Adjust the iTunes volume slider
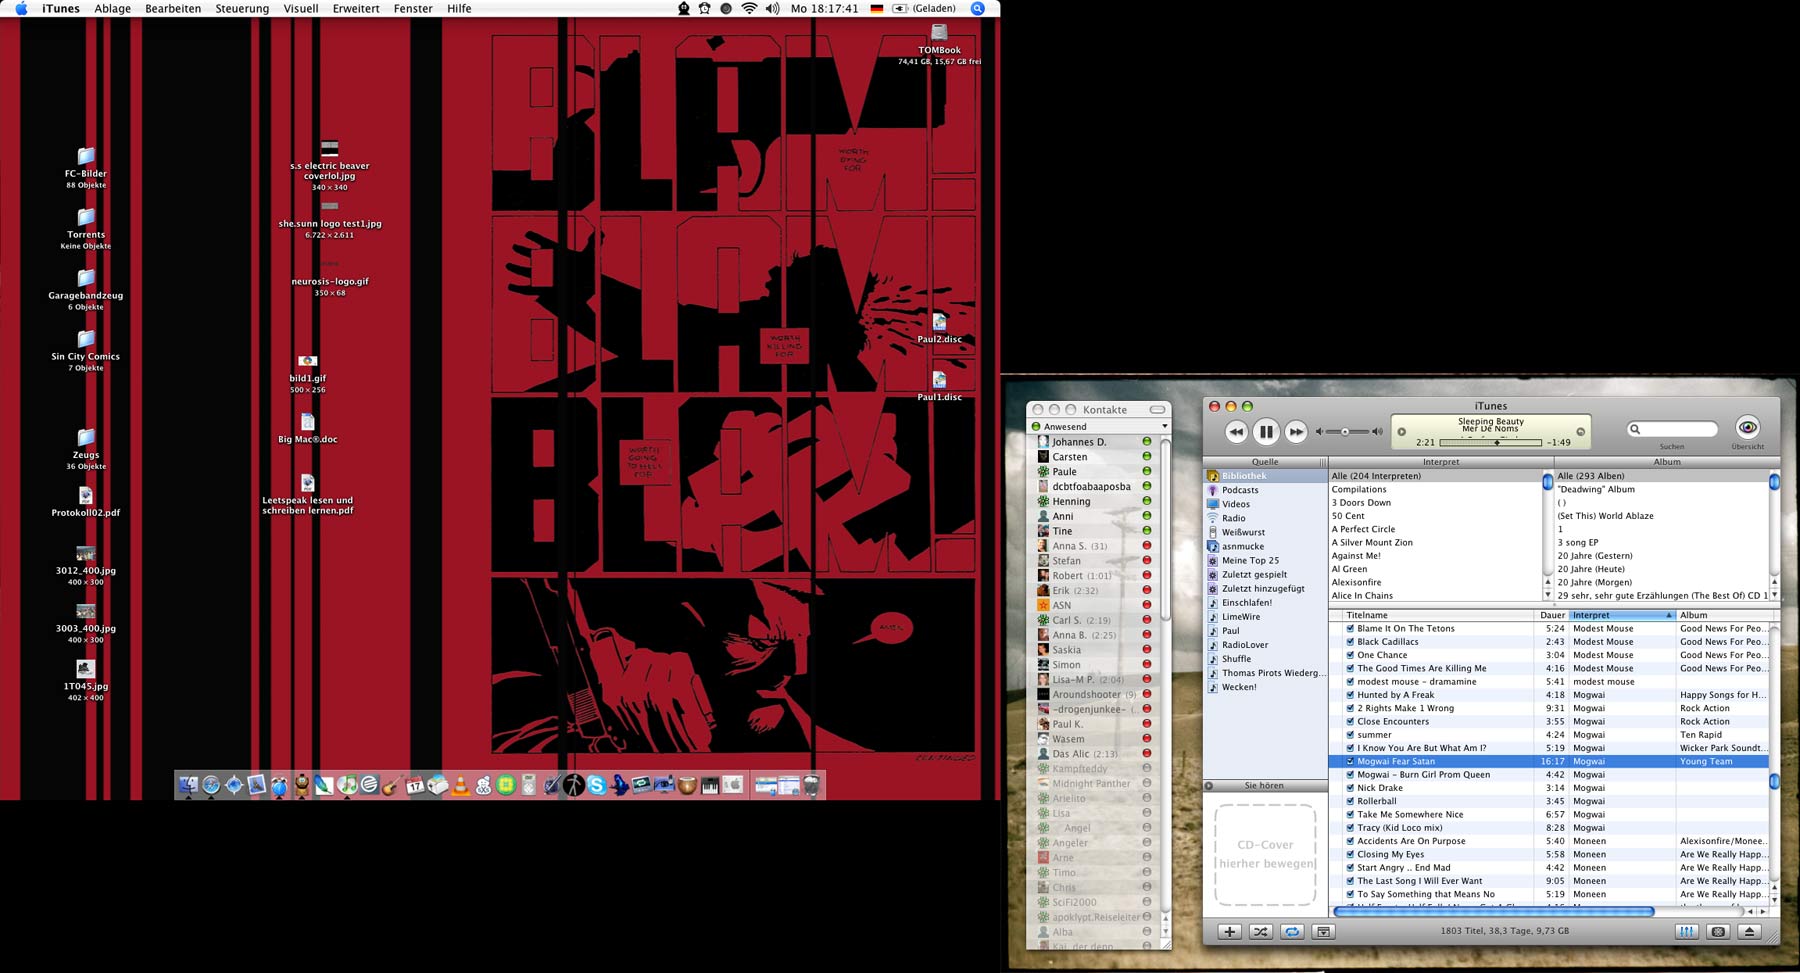The width and height of the screenshot is (1800, 973). click(x=1347, y=432)
